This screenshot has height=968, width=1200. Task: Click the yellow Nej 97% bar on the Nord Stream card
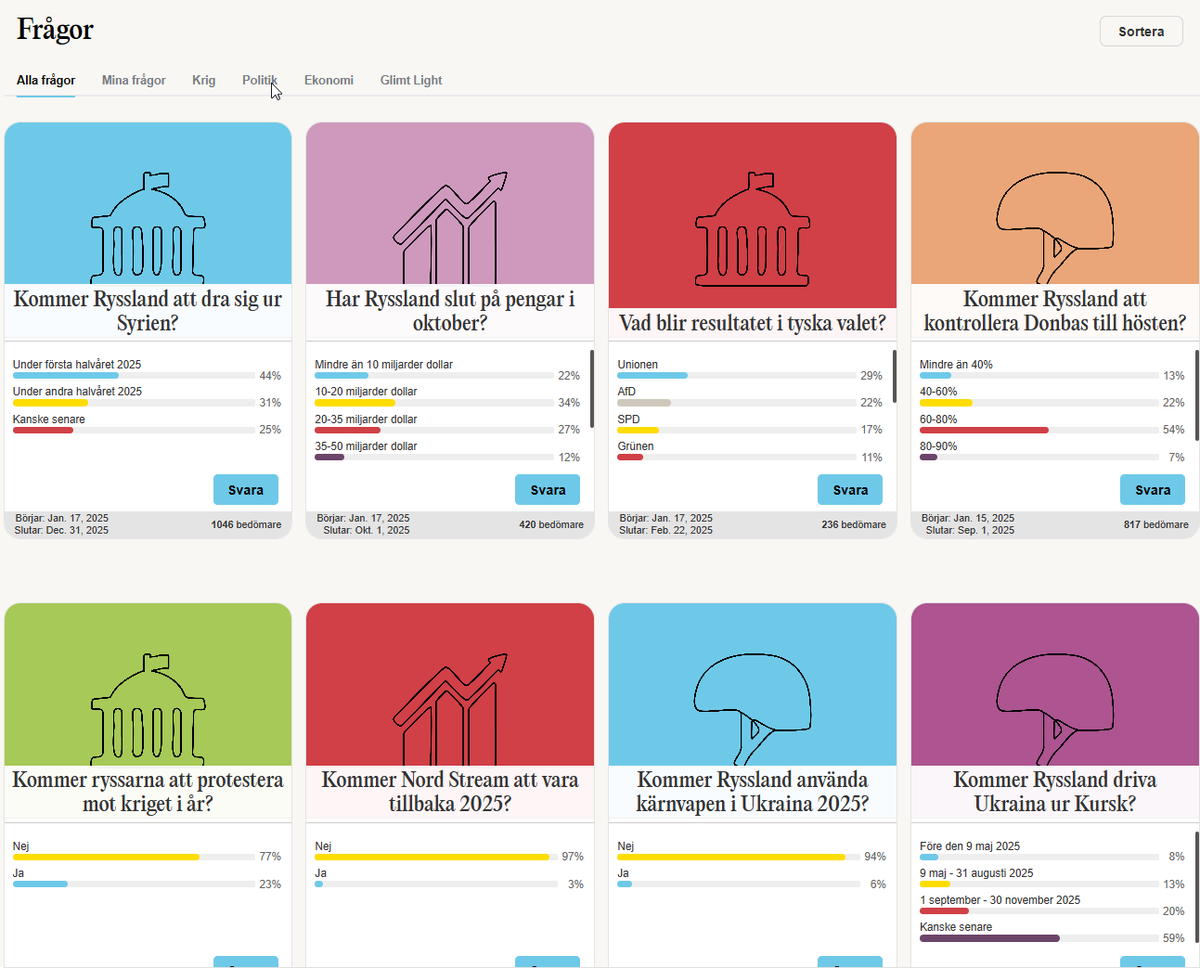pyautogui.click(x=436, y=857)
